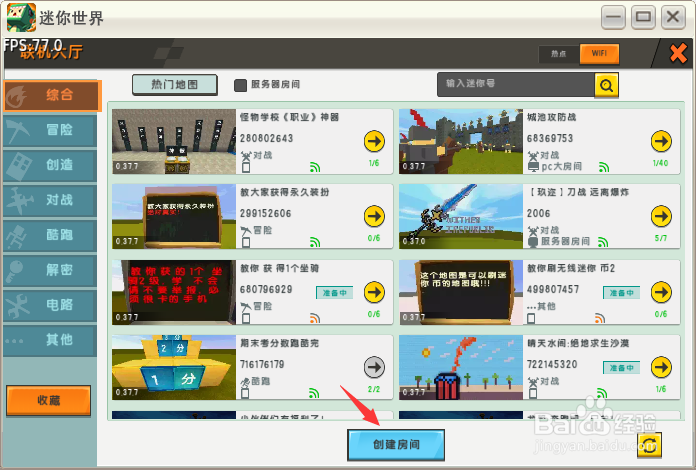696x470 pixels.
Task: Click orange signal icon in 坐骑 card
Action: 315,318
